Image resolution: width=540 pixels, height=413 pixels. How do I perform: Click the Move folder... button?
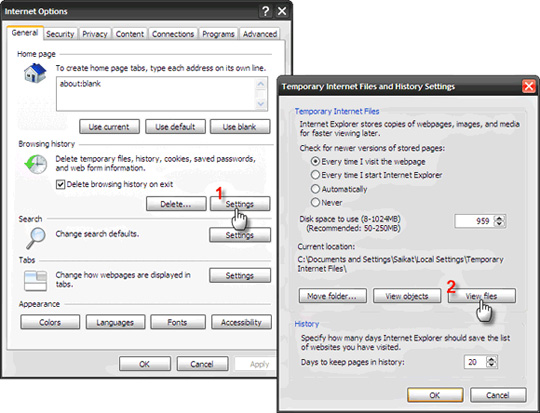[x=333, y=296]
